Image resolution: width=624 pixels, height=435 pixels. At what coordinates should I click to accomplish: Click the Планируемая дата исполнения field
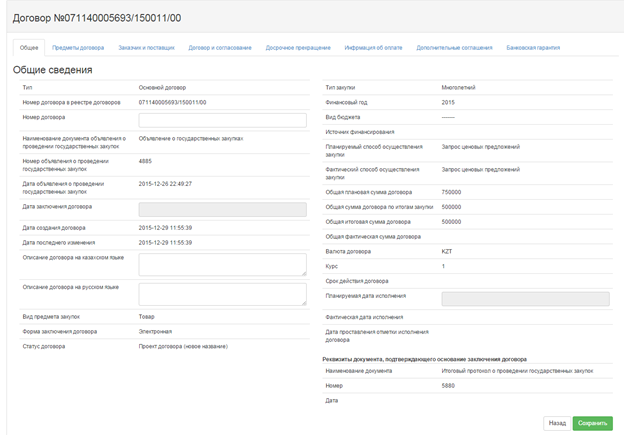525,299
